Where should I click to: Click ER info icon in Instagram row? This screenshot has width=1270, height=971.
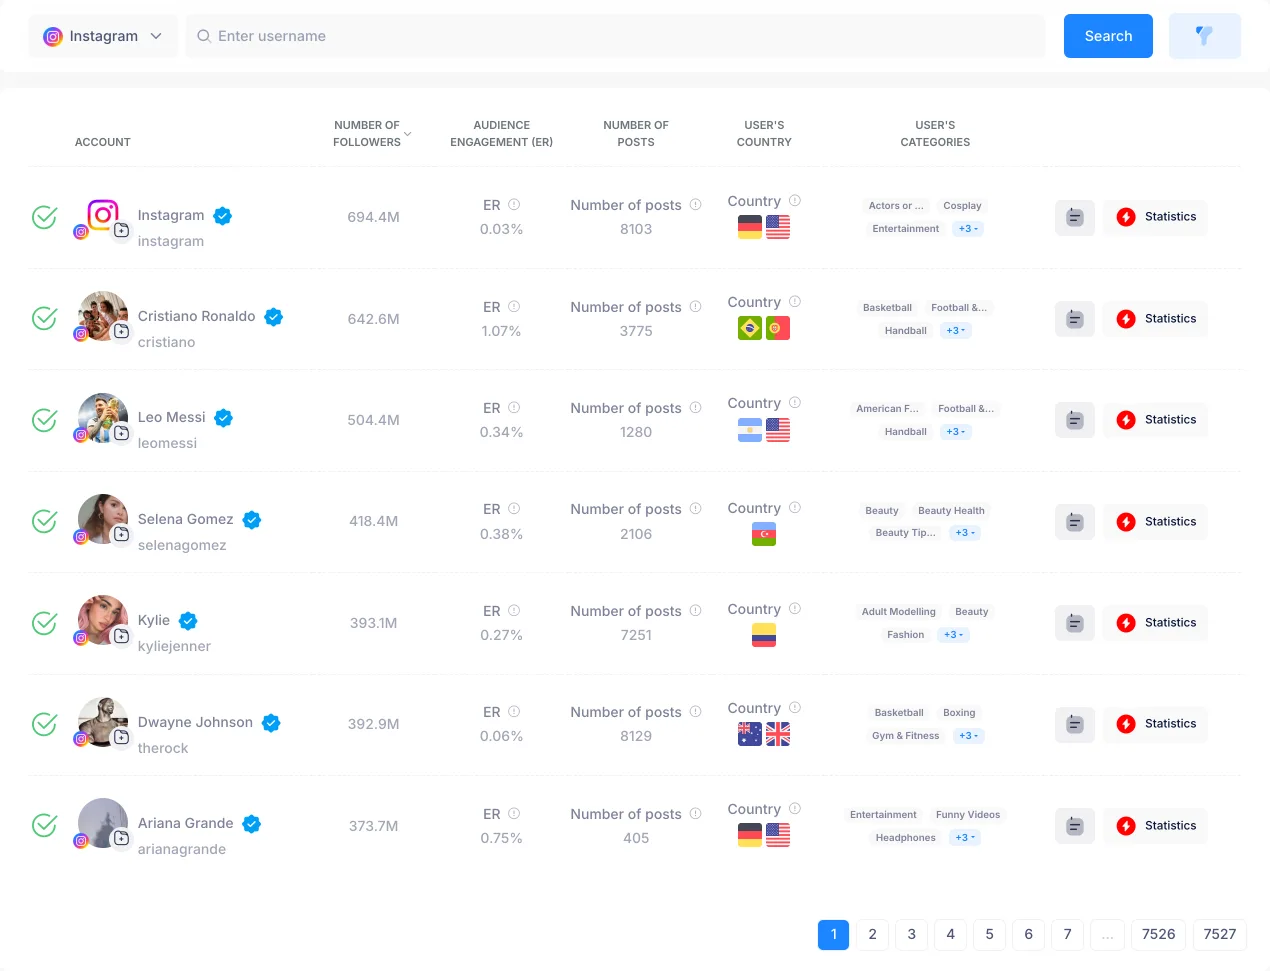pos(514,204)
